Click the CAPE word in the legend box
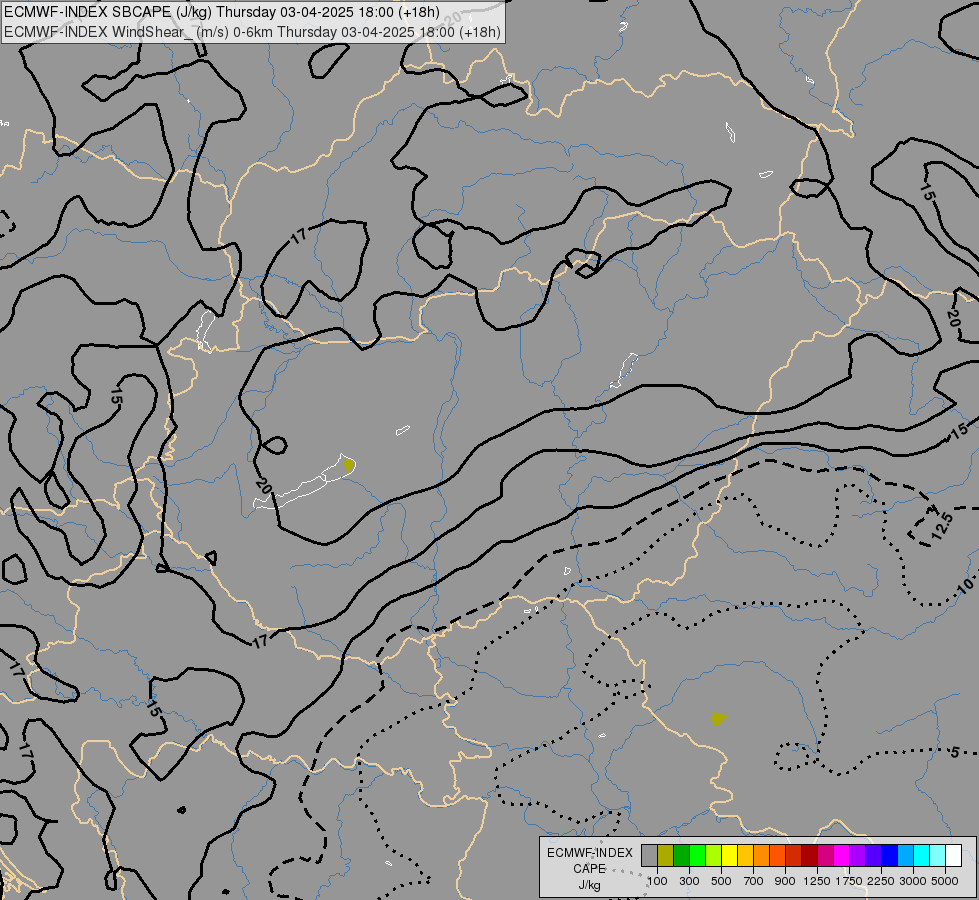 click(589, 869)
